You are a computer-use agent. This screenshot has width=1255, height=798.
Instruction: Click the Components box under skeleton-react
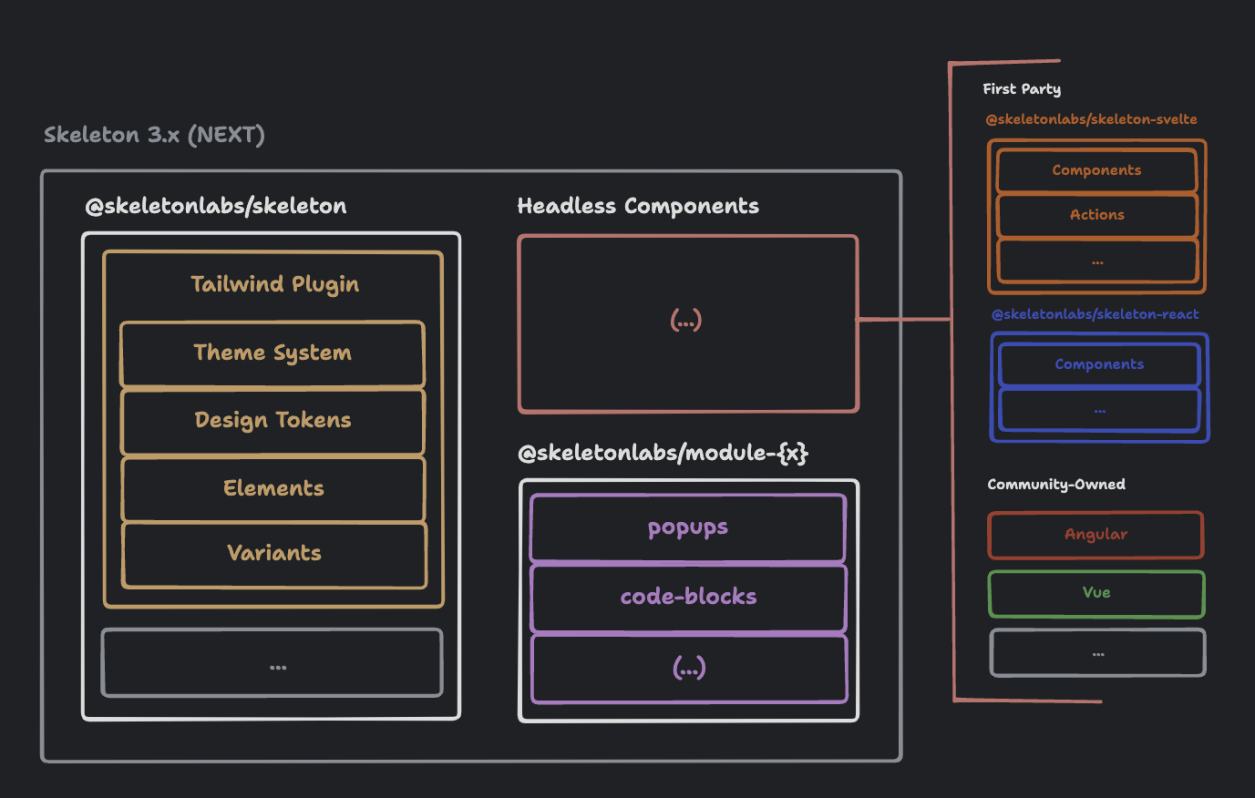1098,364
